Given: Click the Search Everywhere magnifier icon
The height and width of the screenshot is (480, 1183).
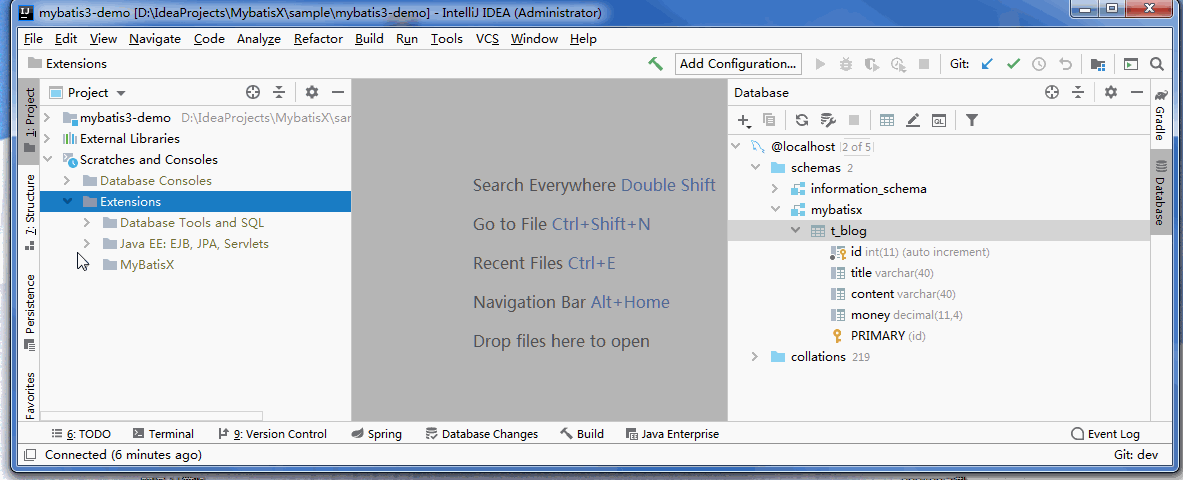Looking at the screenshot, I should coord(1157,64).
